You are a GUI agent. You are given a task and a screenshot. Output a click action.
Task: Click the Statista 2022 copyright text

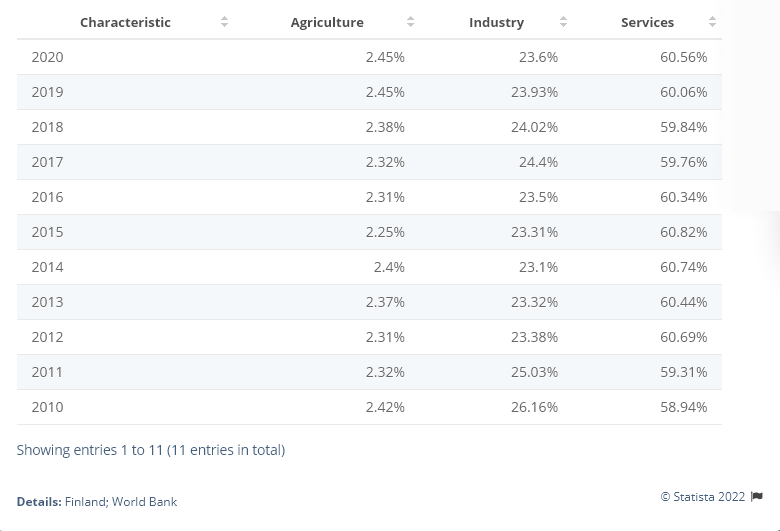703,497
